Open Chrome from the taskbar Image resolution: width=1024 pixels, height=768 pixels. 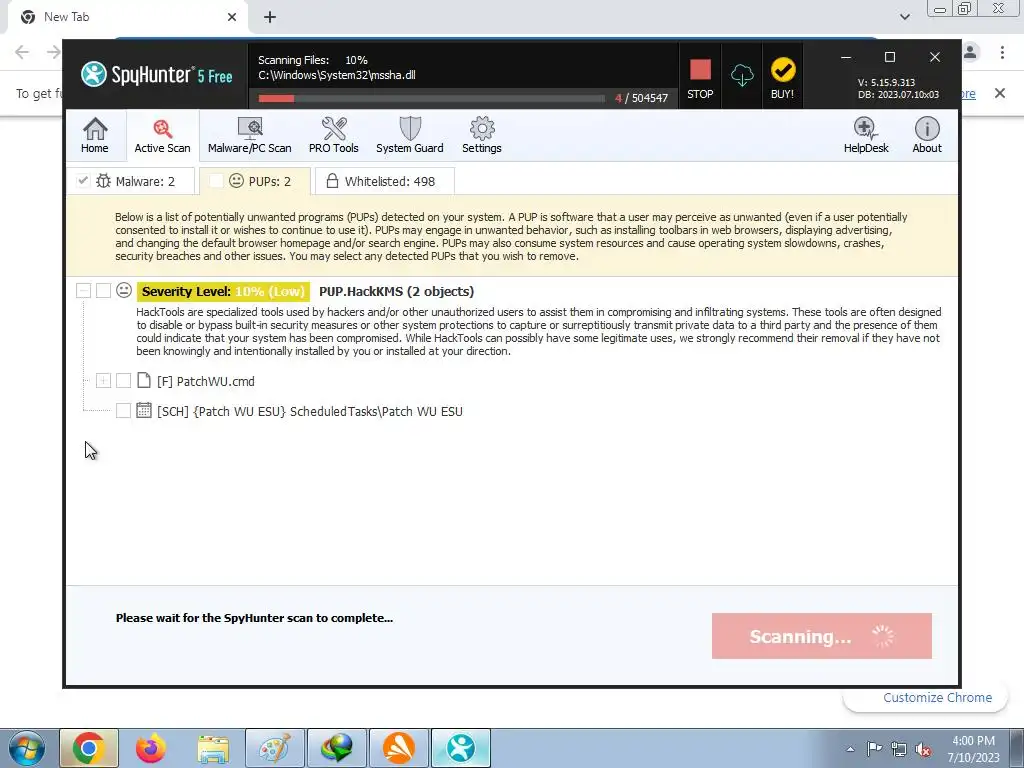click(x=89, y=748)
